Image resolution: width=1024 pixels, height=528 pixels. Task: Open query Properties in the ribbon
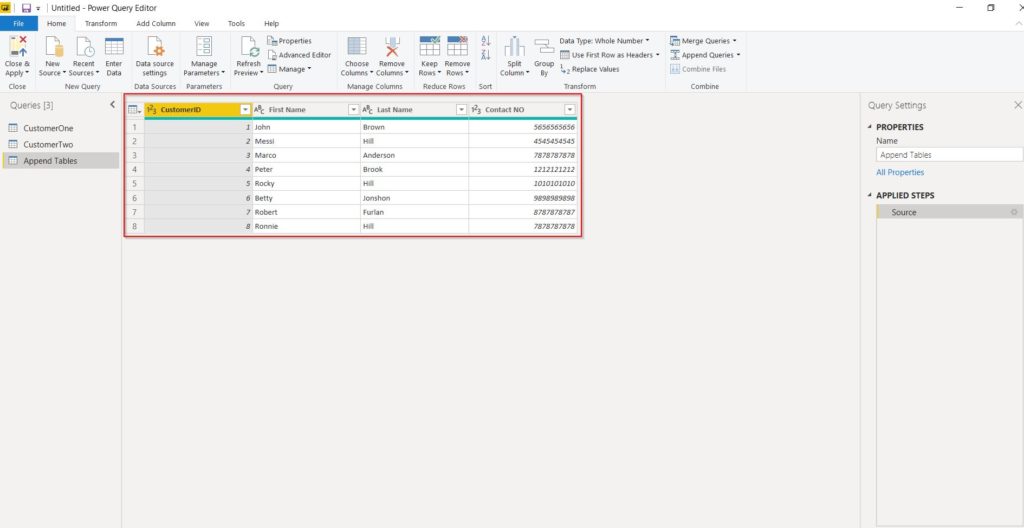point(289,41)
